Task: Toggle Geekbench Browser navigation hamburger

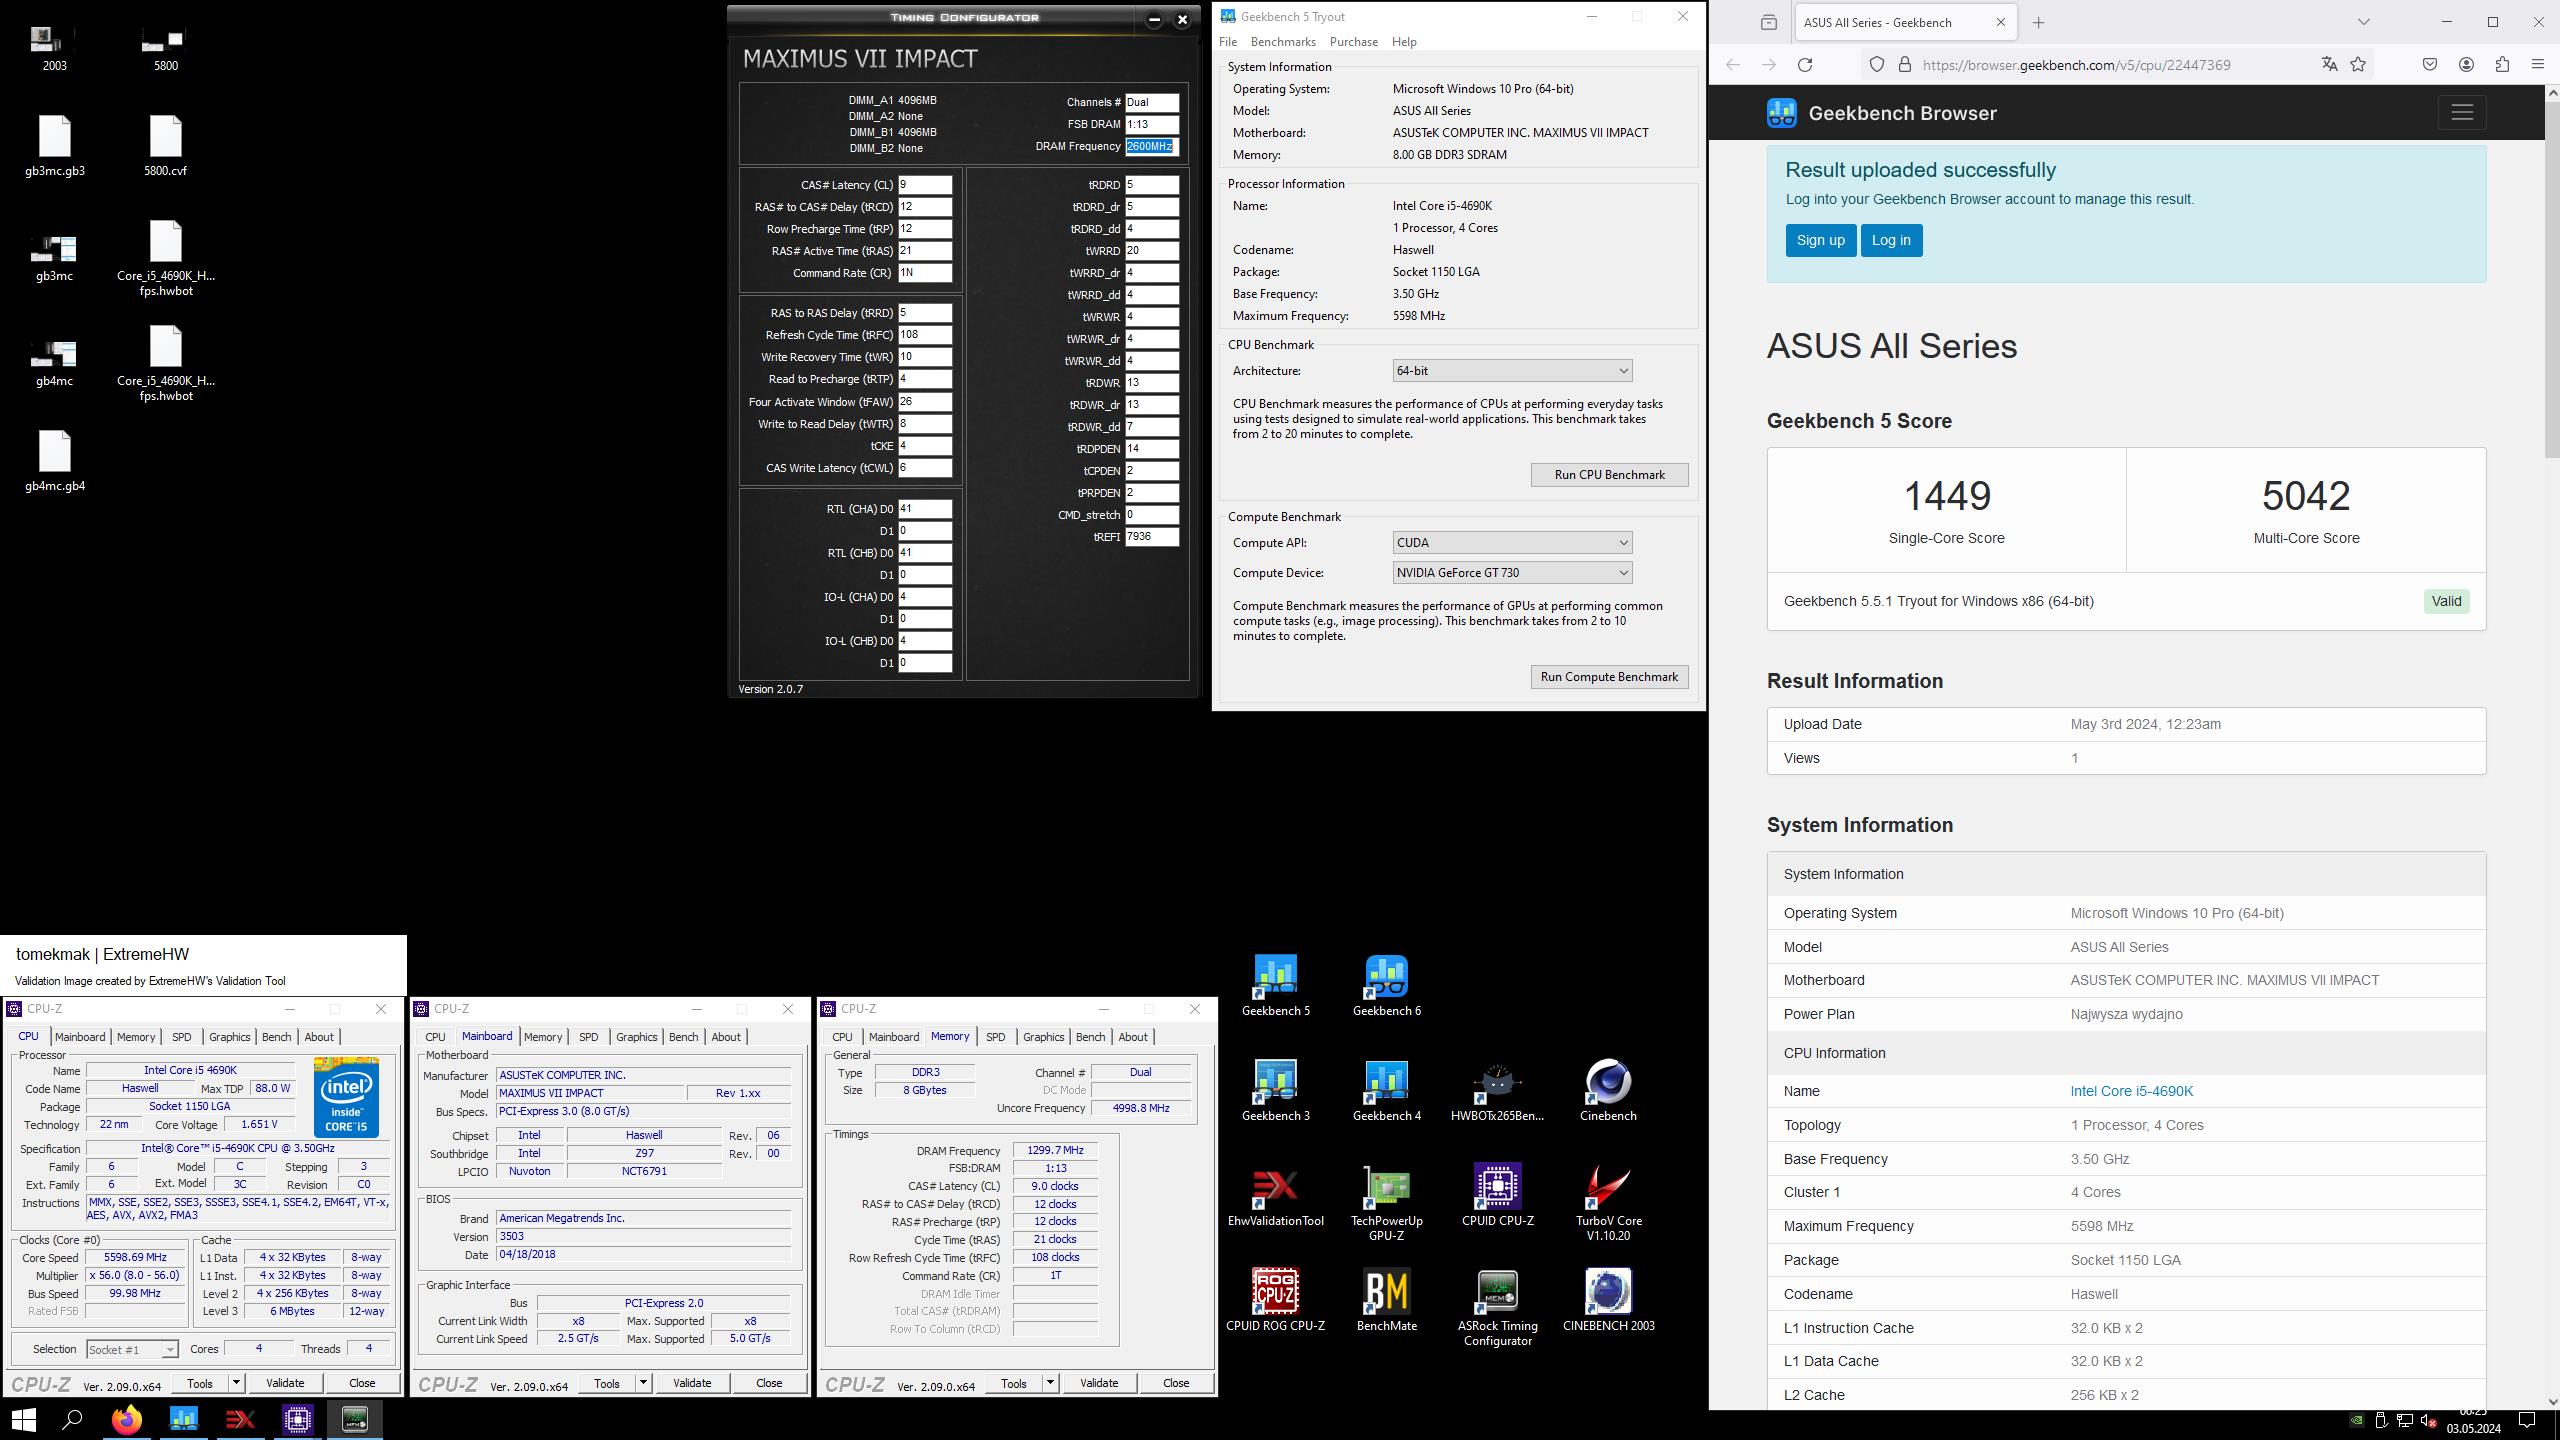Action: pos(2462,112)
